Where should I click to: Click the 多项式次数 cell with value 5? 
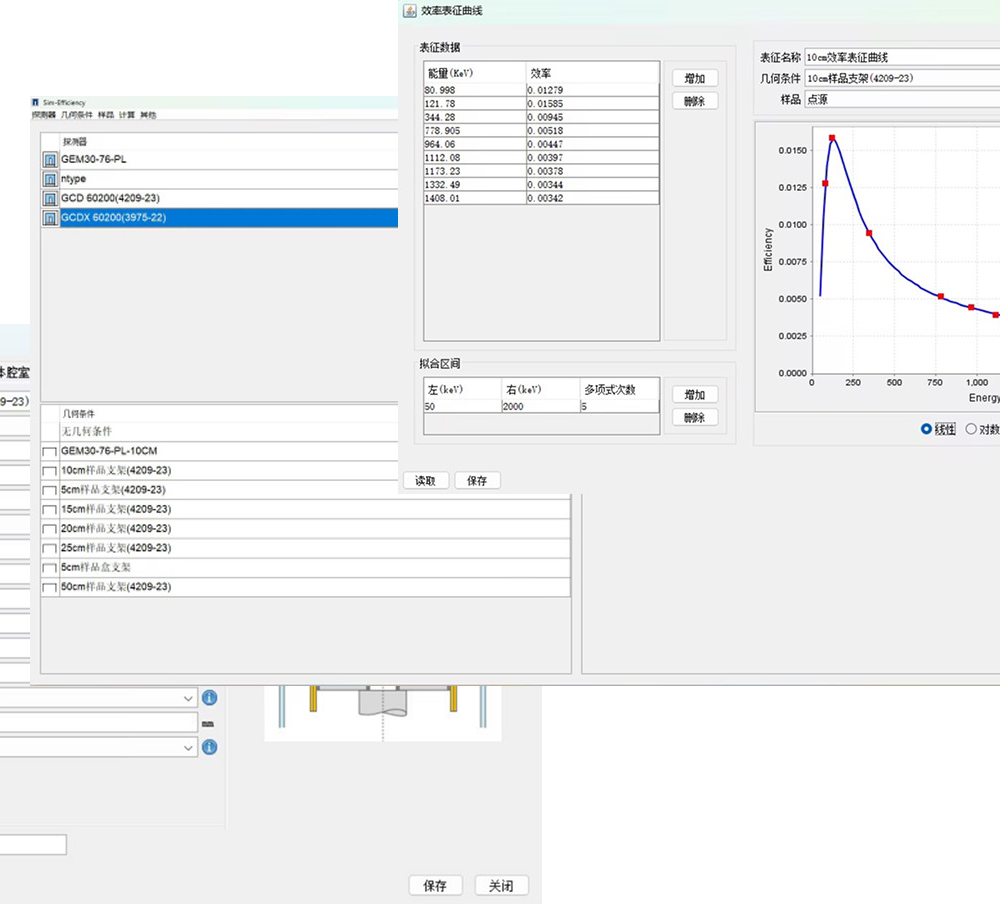[619, 407]
